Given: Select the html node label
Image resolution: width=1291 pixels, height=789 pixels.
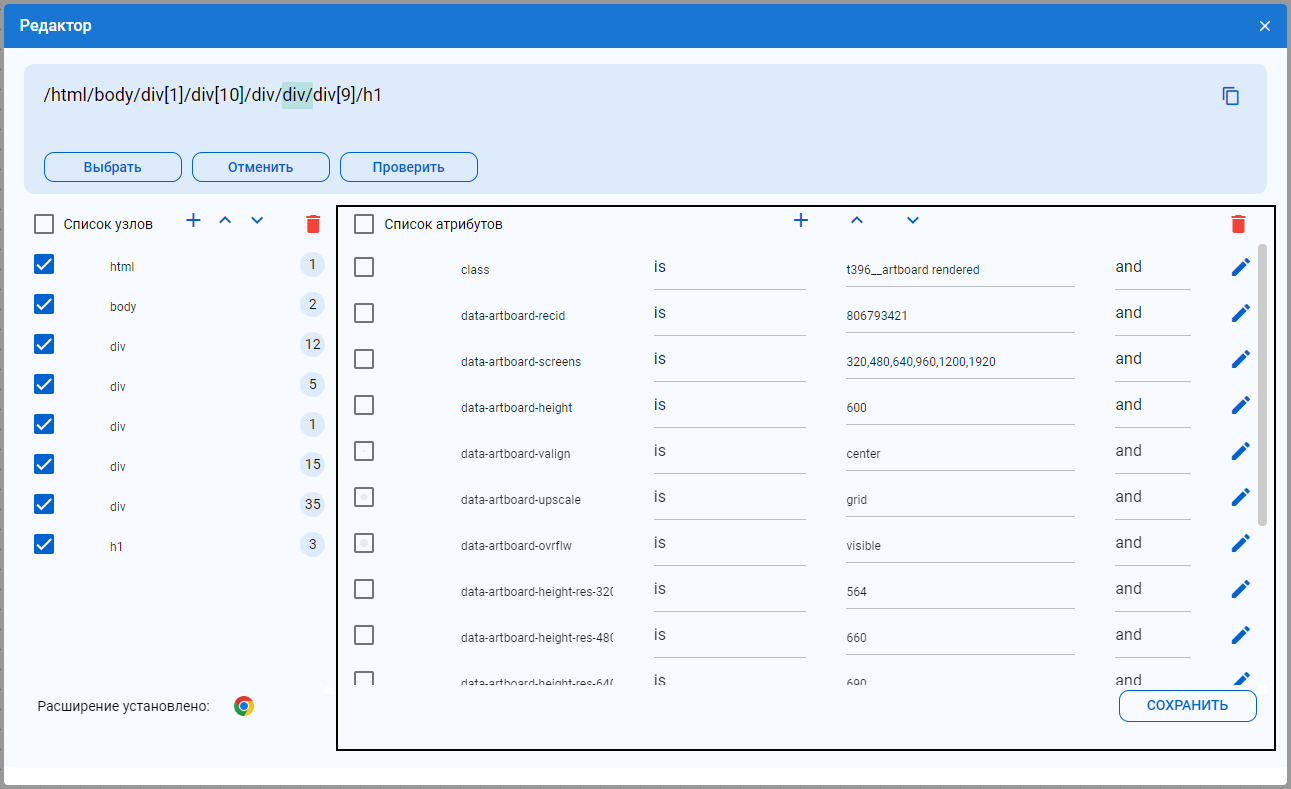Looking at the screenshot, I should (122, 267).
